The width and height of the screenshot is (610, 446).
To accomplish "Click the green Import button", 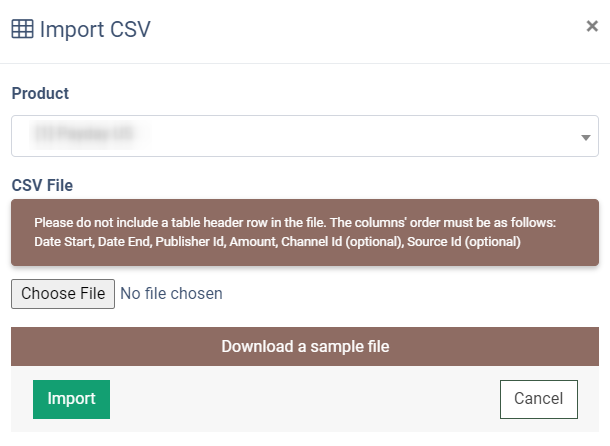I will click(72, 399).
